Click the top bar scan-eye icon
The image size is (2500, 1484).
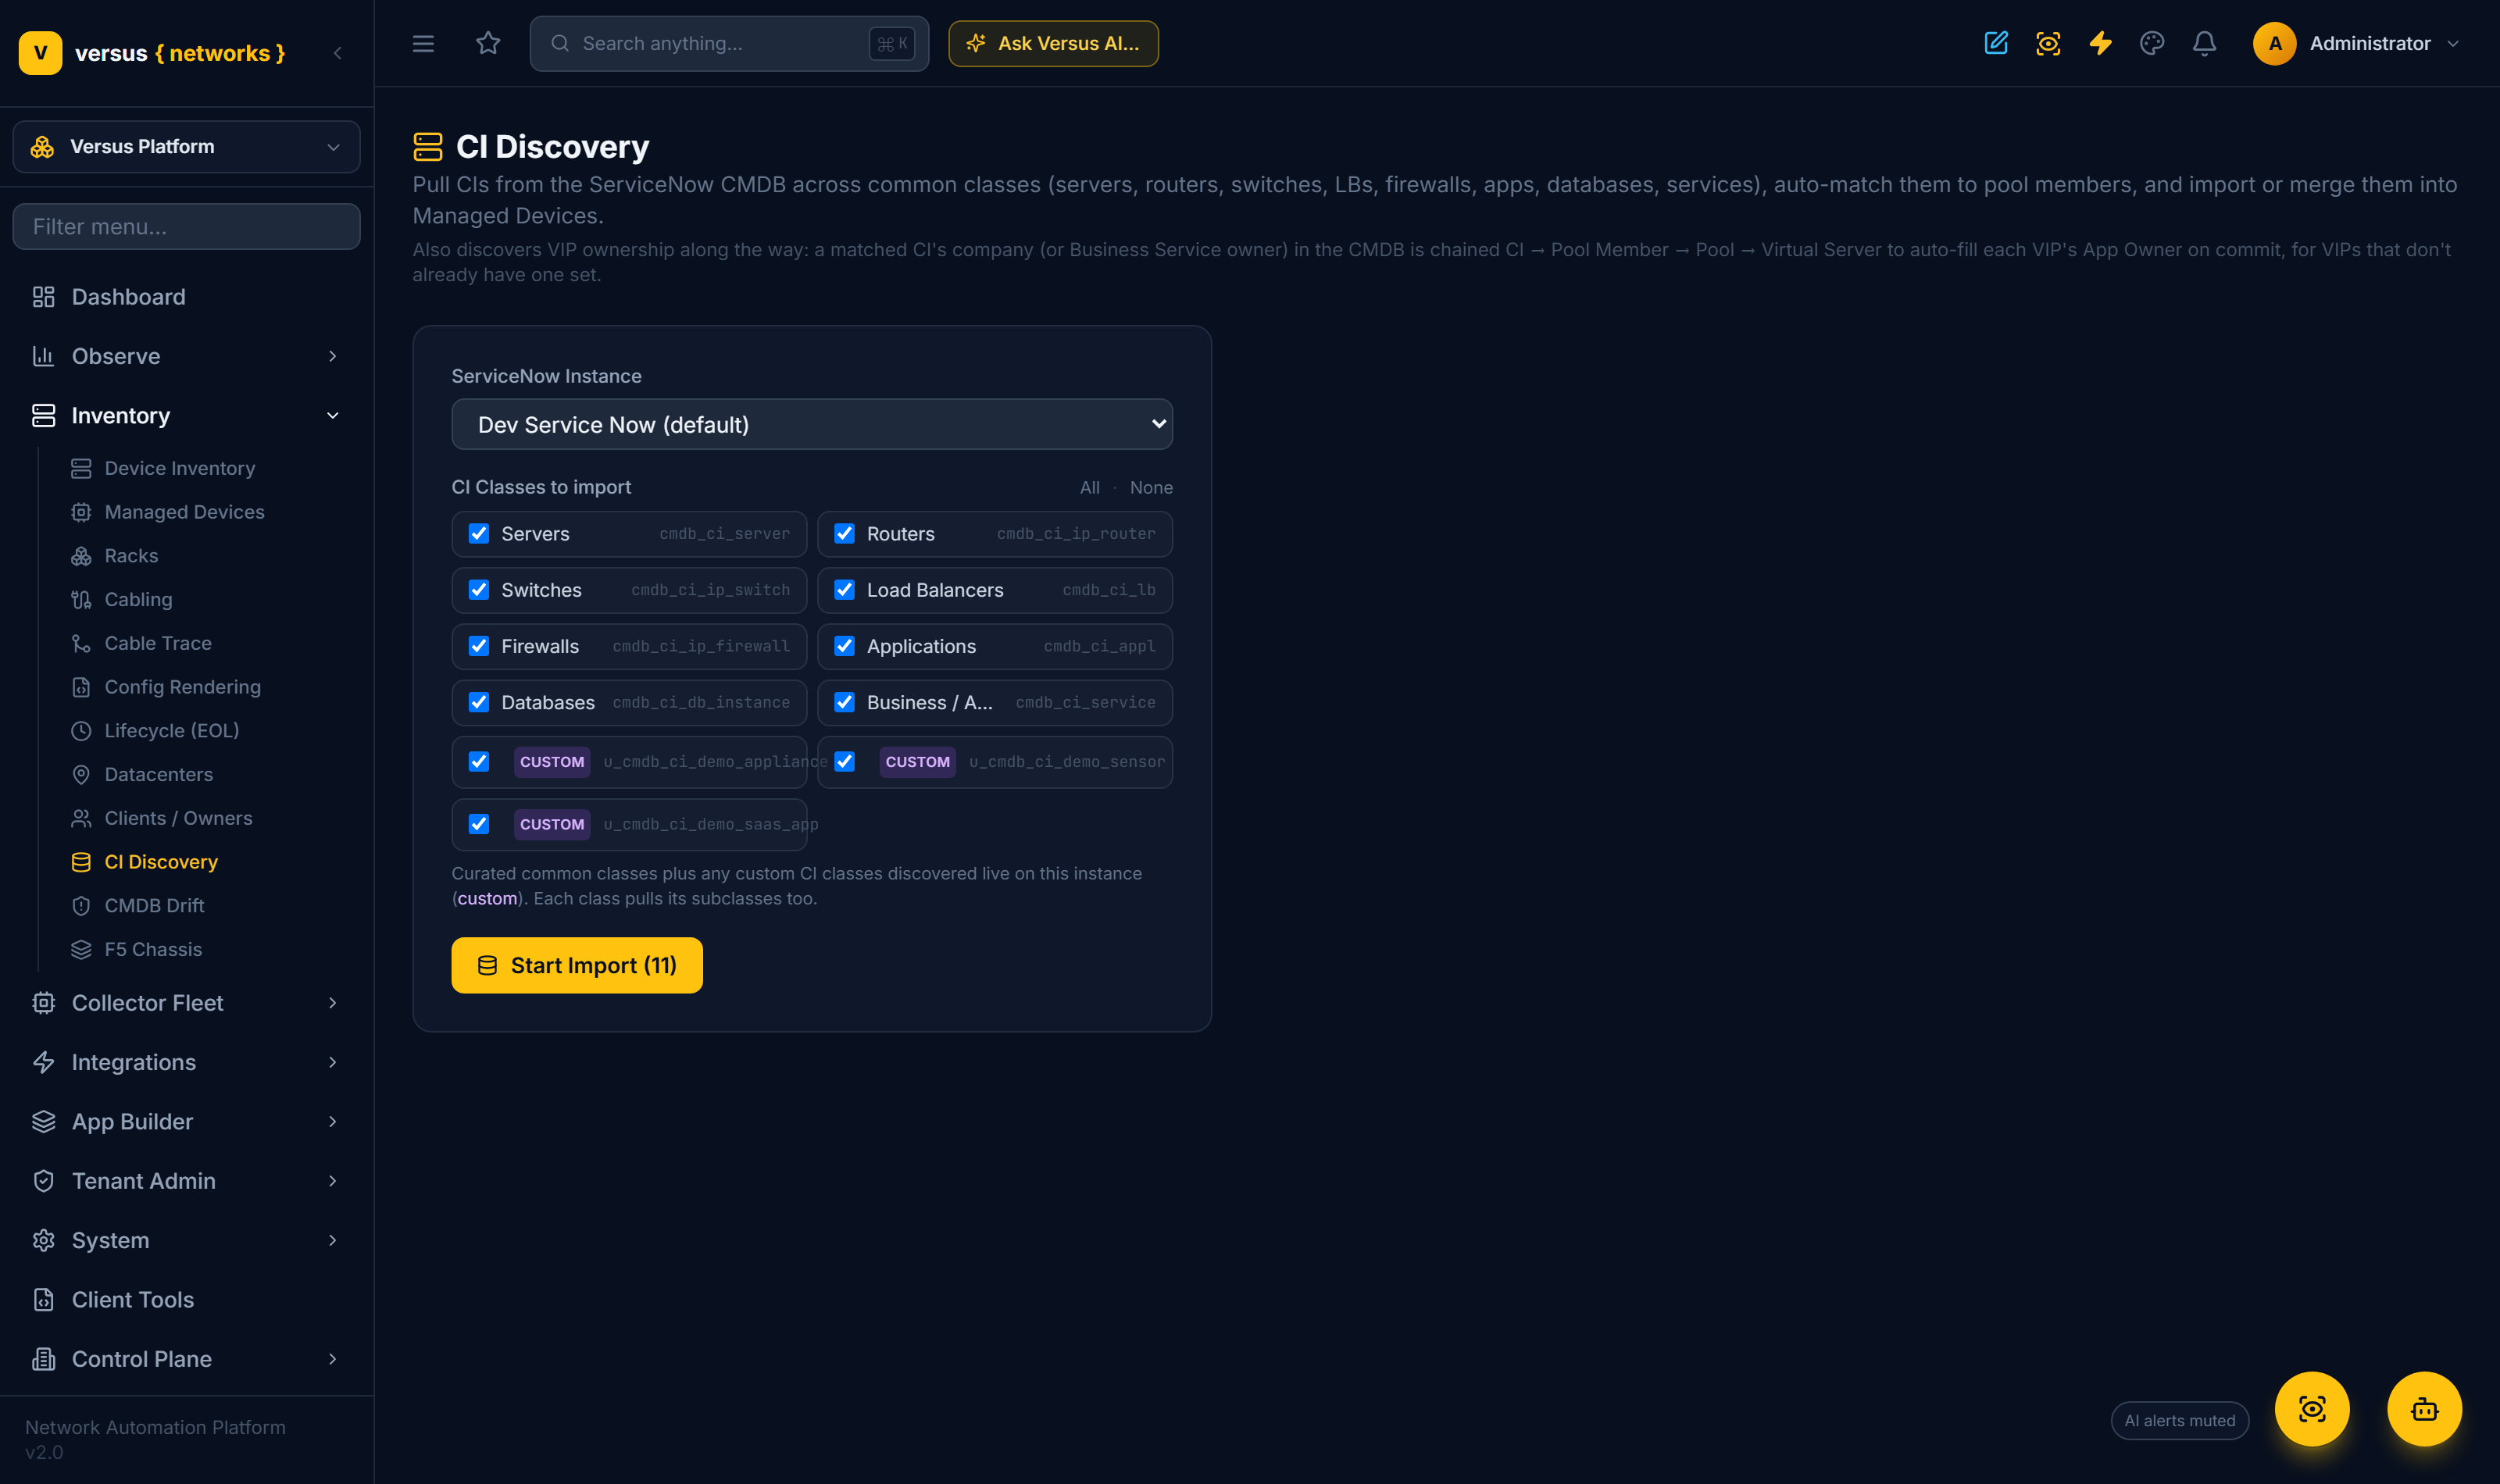click(2048, 43)
